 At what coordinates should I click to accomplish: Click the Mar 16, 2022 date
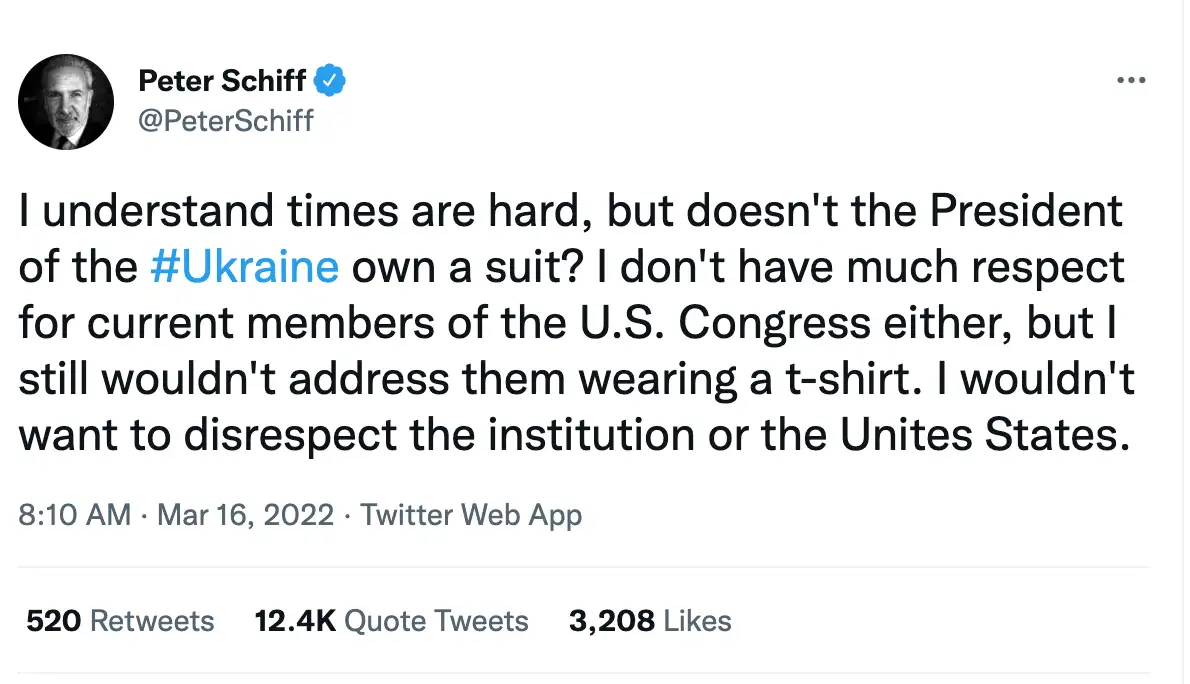(245, 515)
